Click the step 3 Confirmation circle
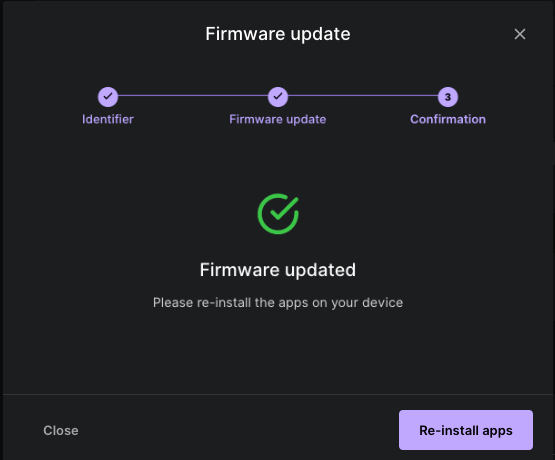 [448, 97]
